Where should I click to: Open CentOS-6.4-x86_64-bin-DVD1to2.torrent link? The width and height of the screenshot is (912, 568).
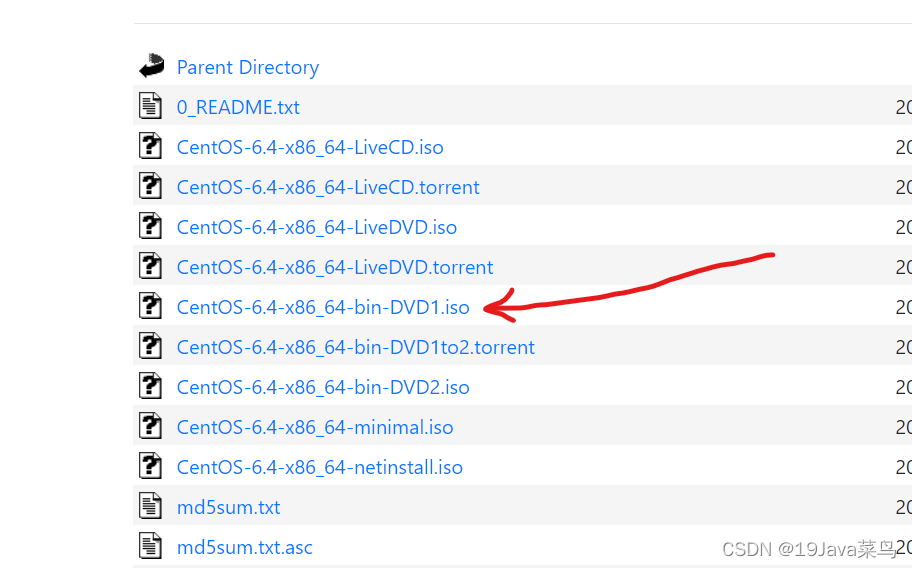pos(355,348)
